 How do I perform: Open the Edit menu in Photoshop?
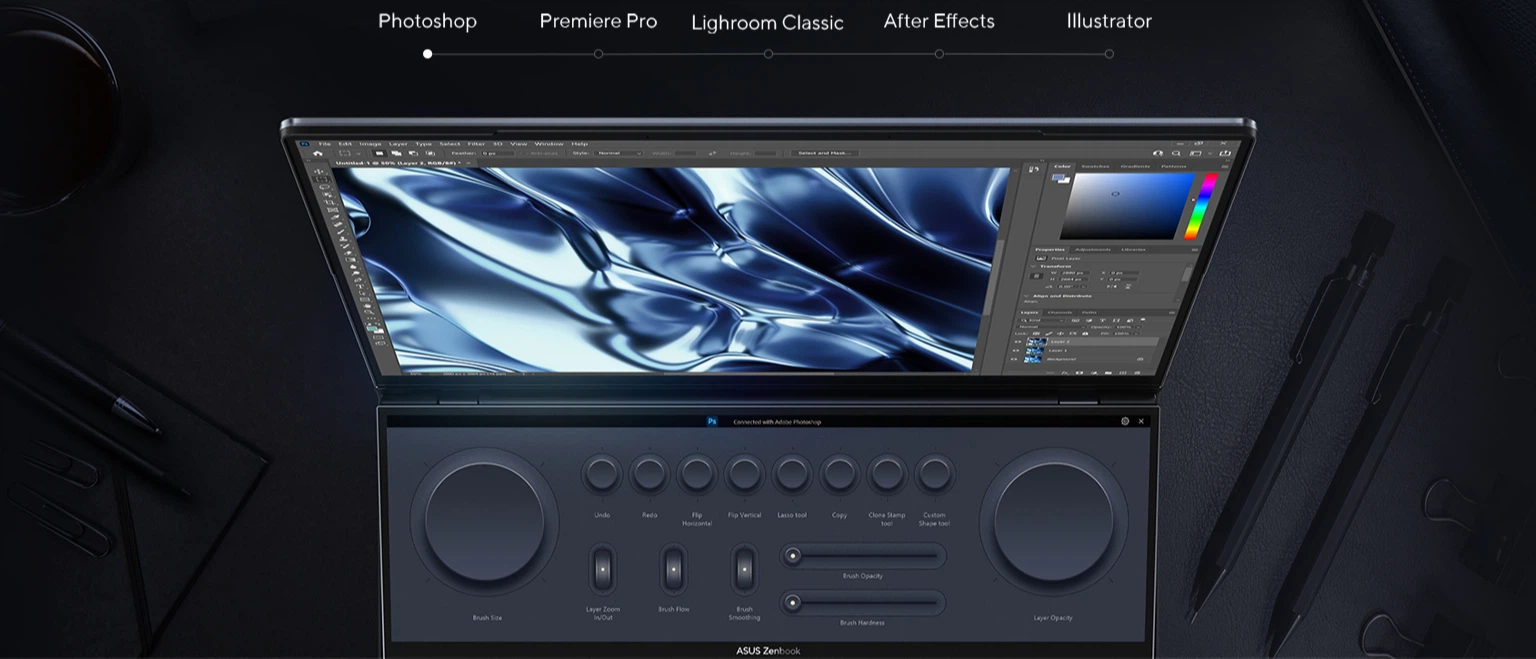(x=345, y=144)
